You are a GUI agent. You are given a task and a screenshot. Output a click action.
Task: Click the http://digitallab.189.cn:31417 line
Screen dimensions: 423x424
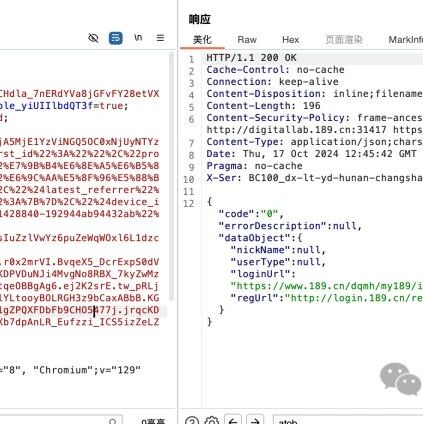pos(315,130)
